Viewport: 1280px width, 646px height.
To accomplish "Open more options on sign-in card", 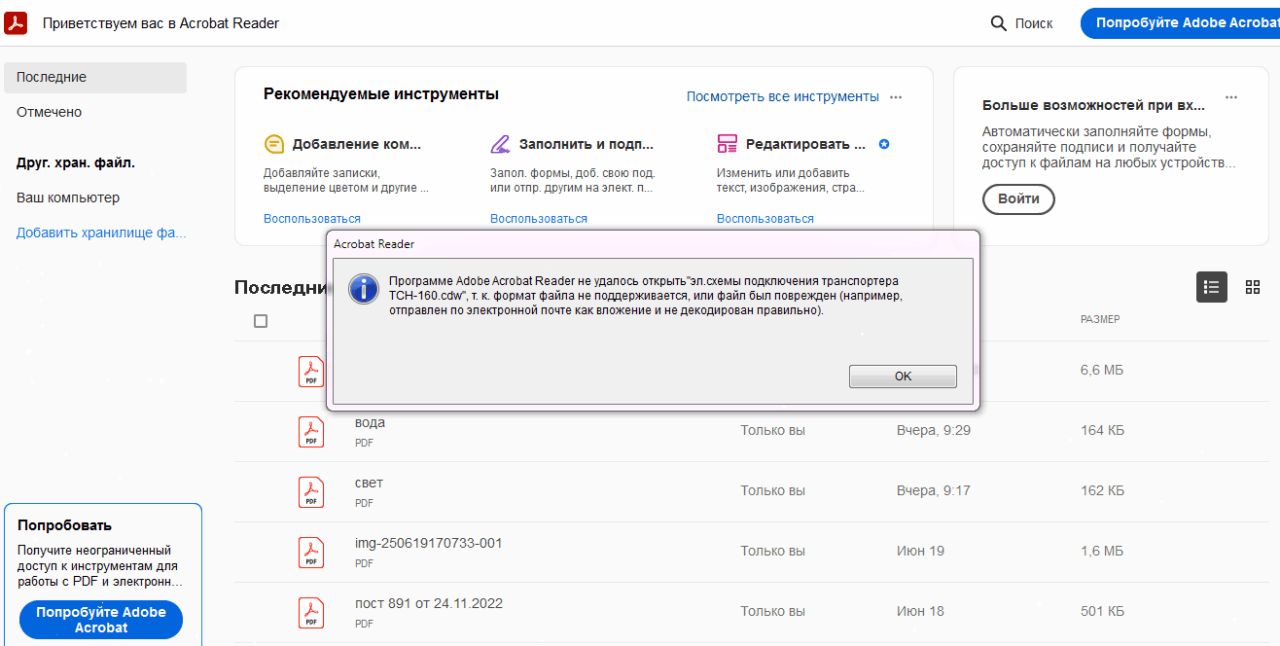I will coord(1232,97).
